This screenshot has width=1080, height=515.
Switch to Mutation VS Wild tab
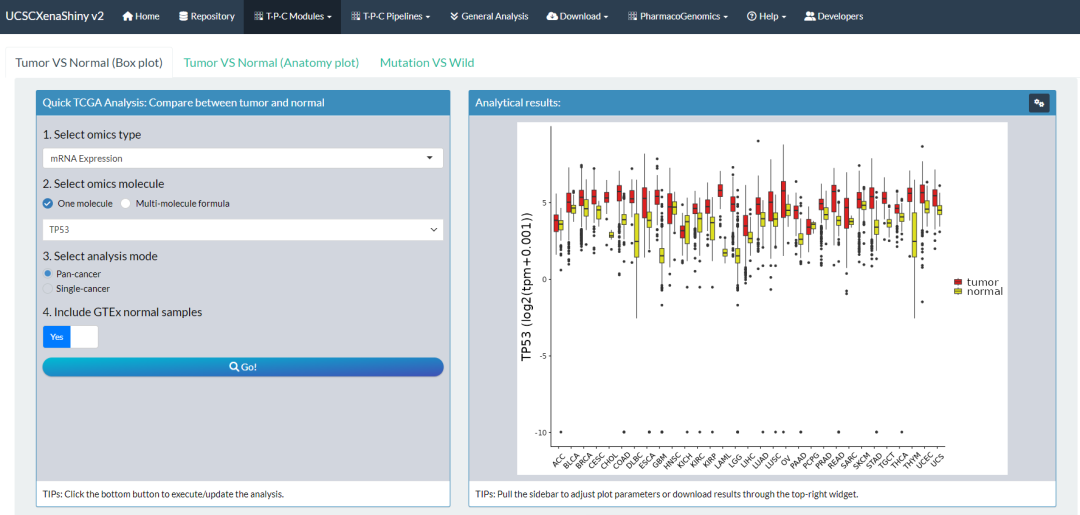tap(427, 63)
